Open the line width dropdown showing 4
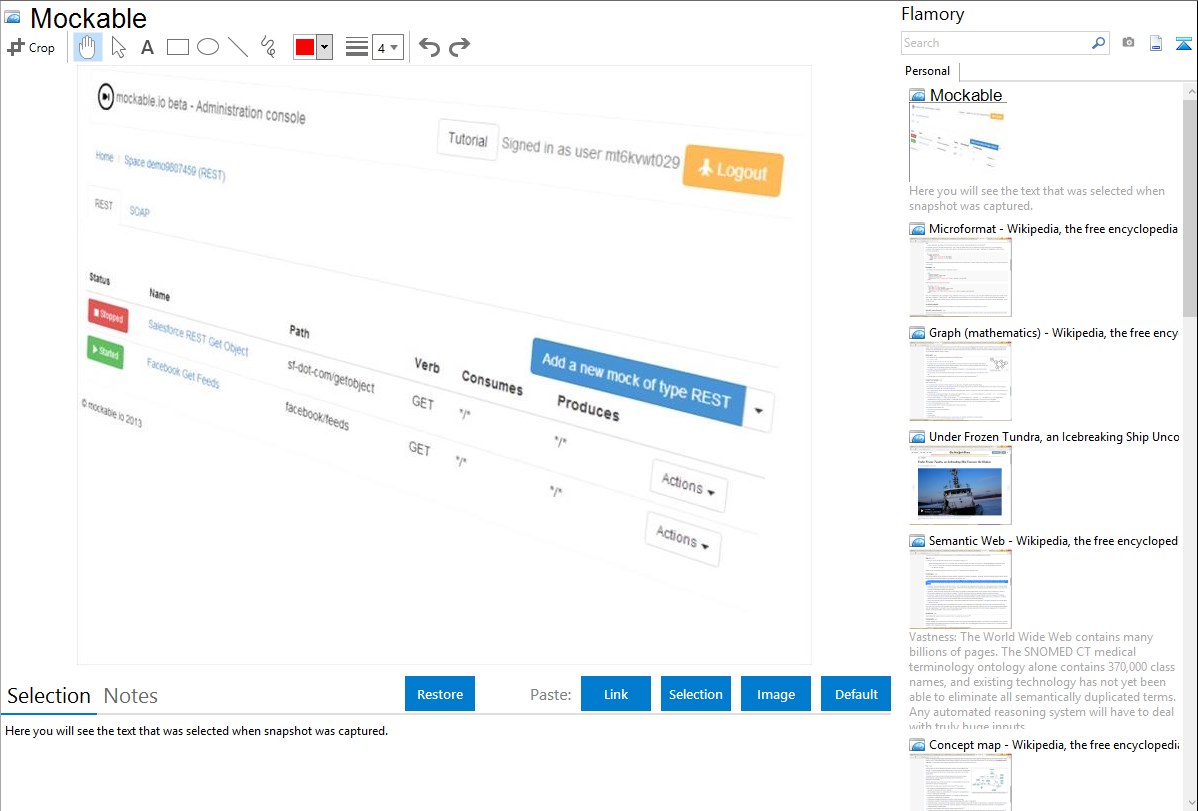Viewport: 1198px width, 811px height. tap(388, 47)
